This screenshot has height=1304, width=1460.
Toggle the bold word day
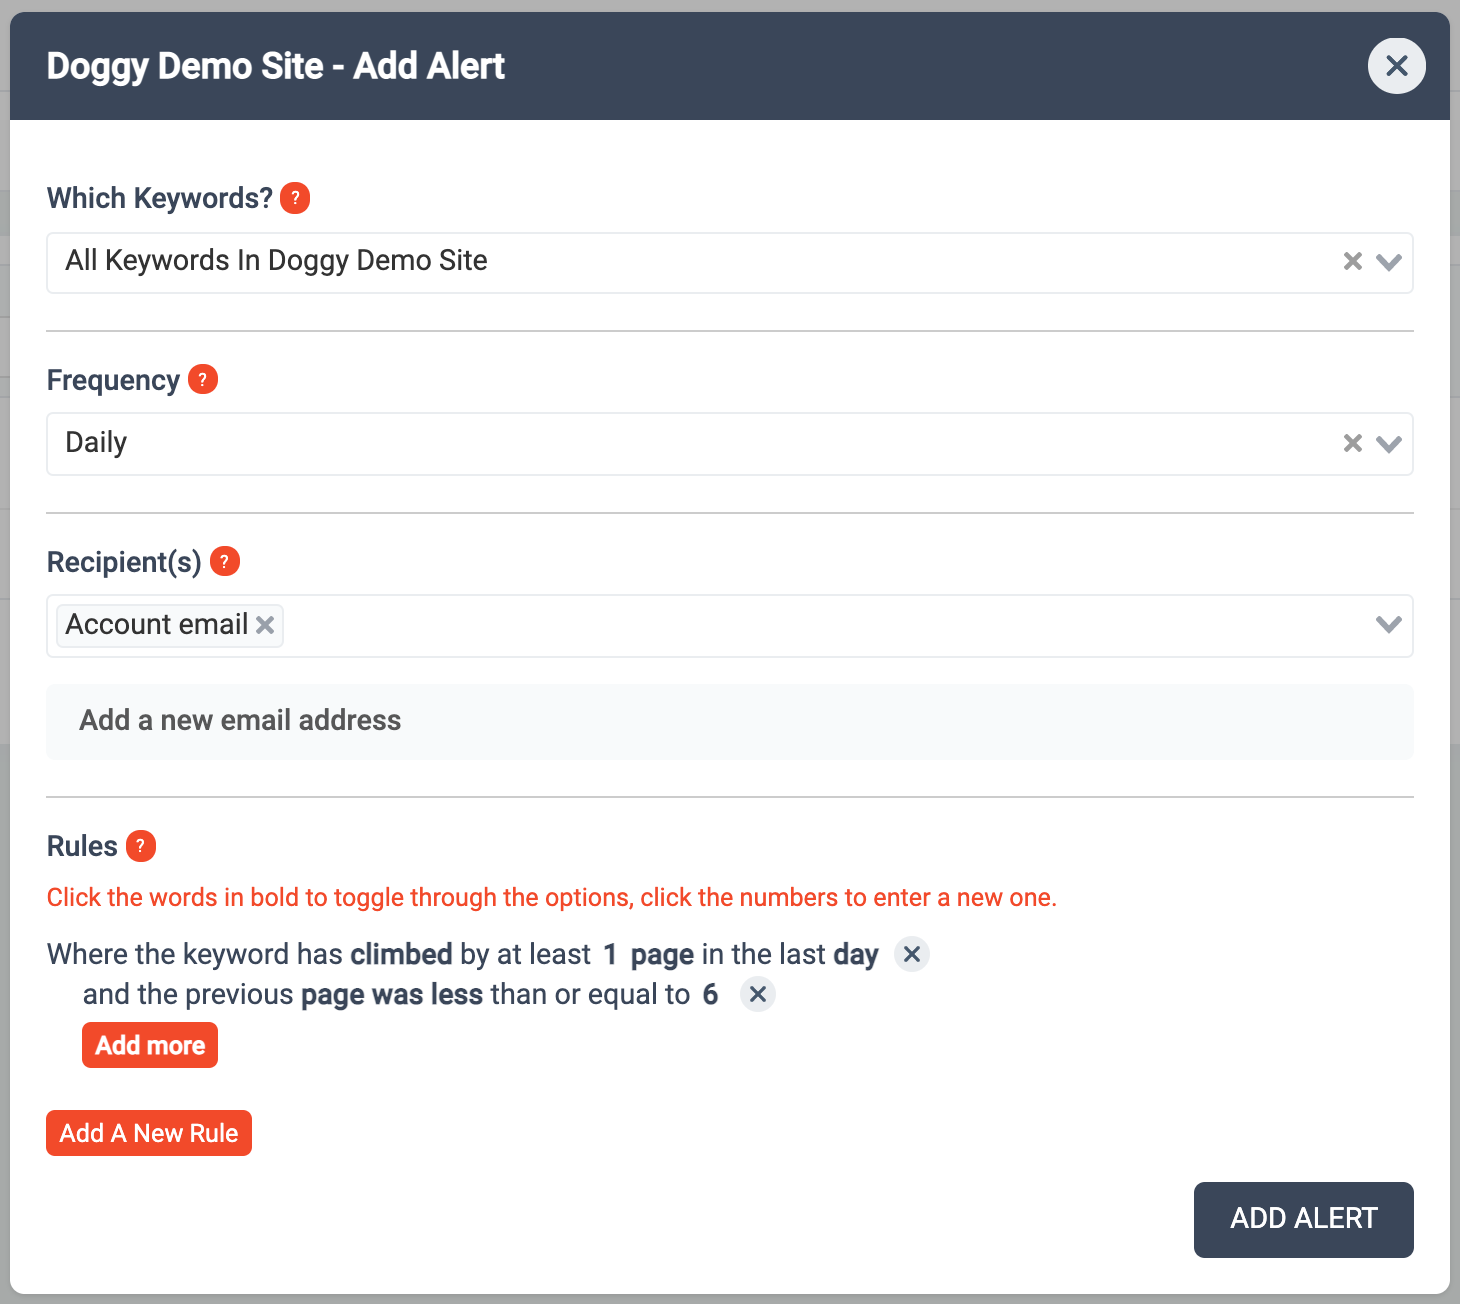point(856,955)
